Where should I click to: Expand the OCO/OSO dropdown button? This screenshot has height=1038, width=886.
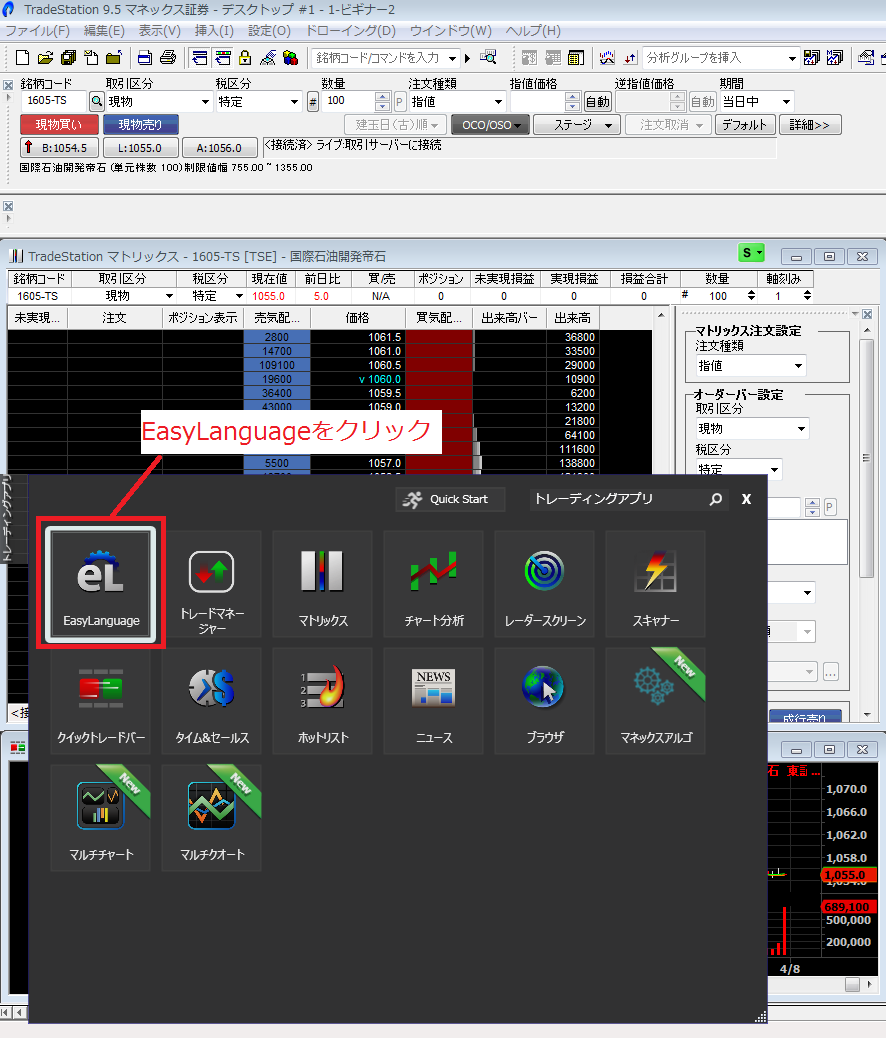tap(491, 125)
